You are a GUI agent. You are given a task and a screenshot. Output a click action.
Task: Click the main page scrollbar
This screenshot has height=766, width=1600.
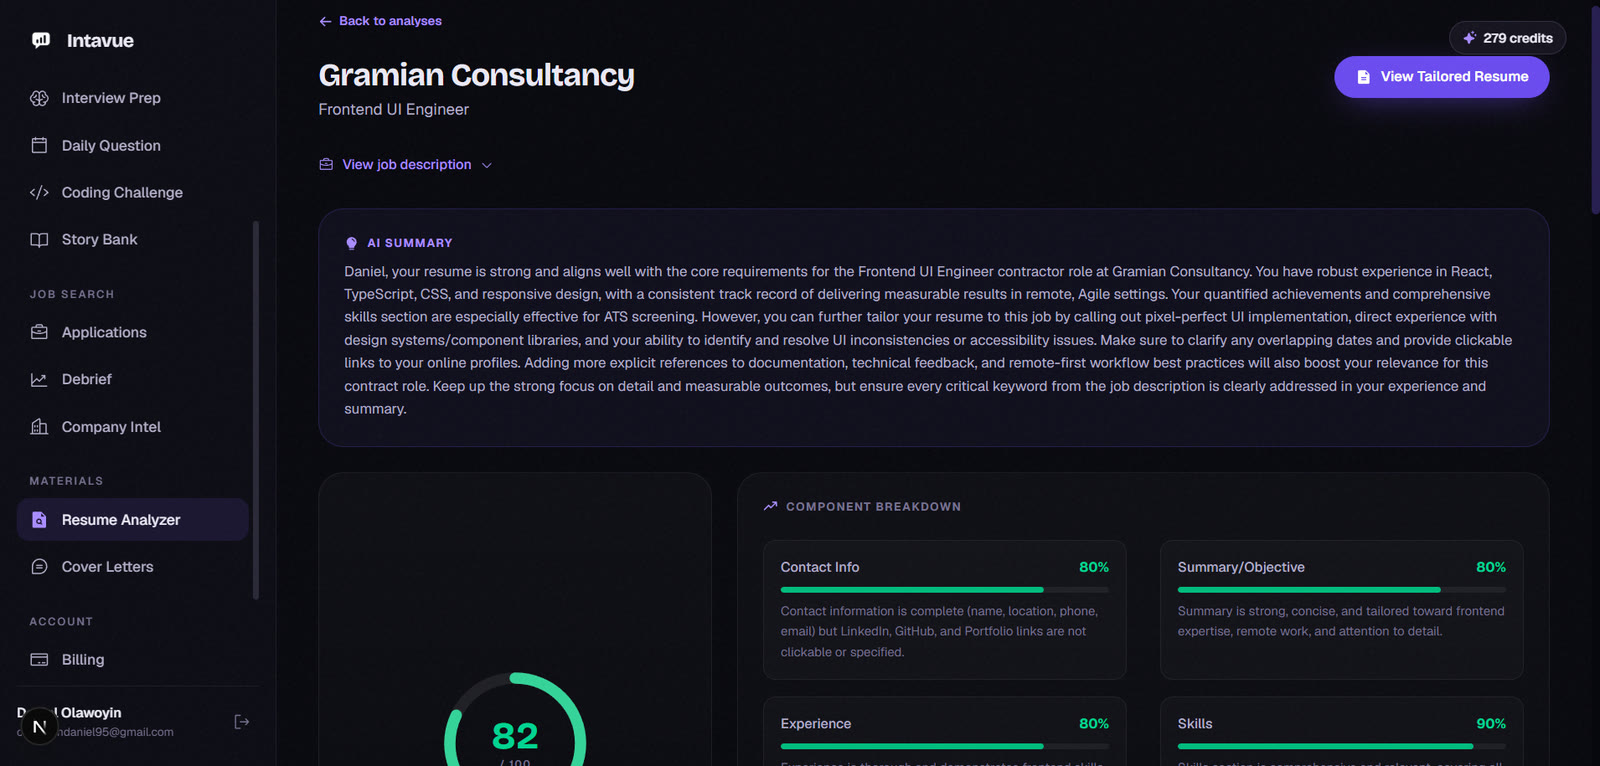tap(1595, 110)
